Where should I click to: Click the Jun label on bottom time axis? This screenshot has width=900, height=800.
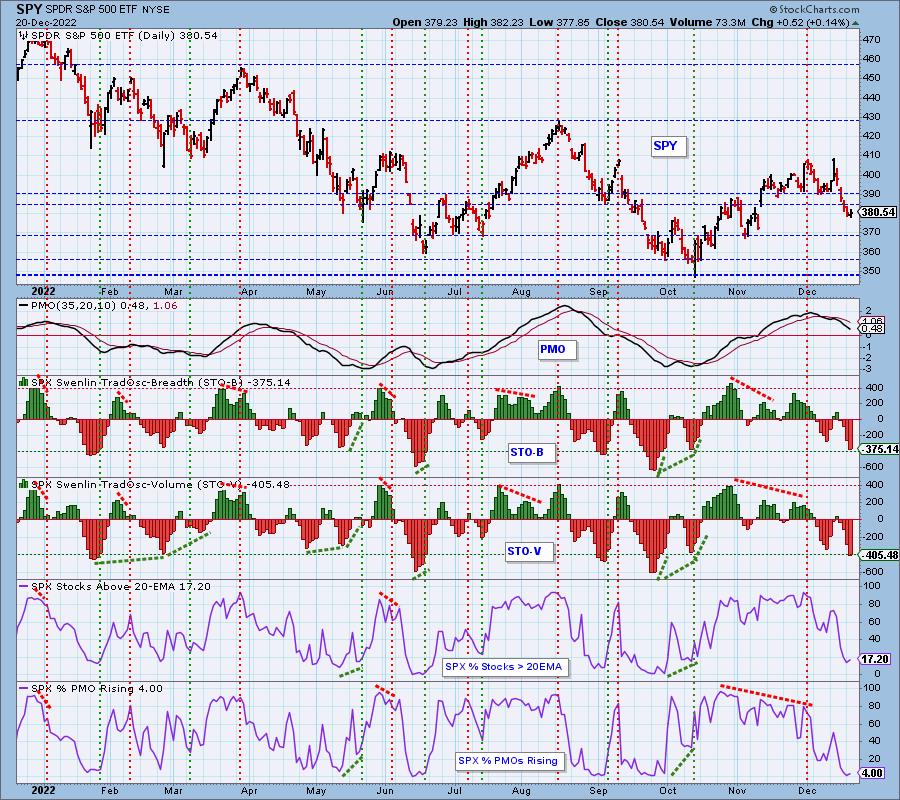(x=385, y=790)
